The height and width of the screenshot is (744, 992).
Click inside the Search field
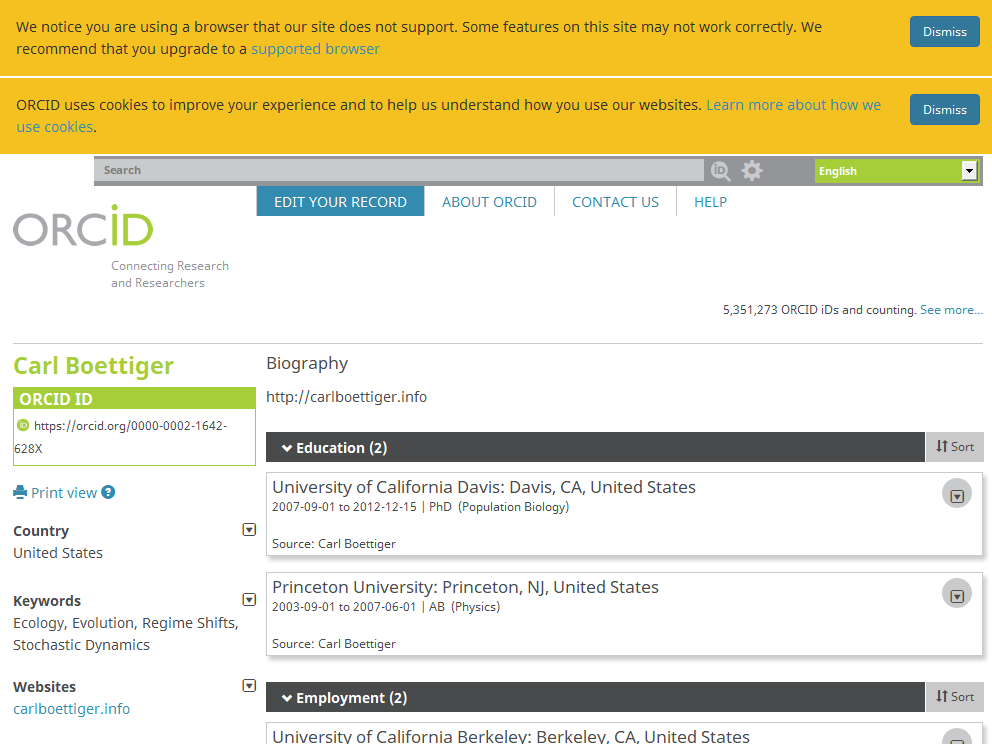pyautogui.click(x=400, y=170)
